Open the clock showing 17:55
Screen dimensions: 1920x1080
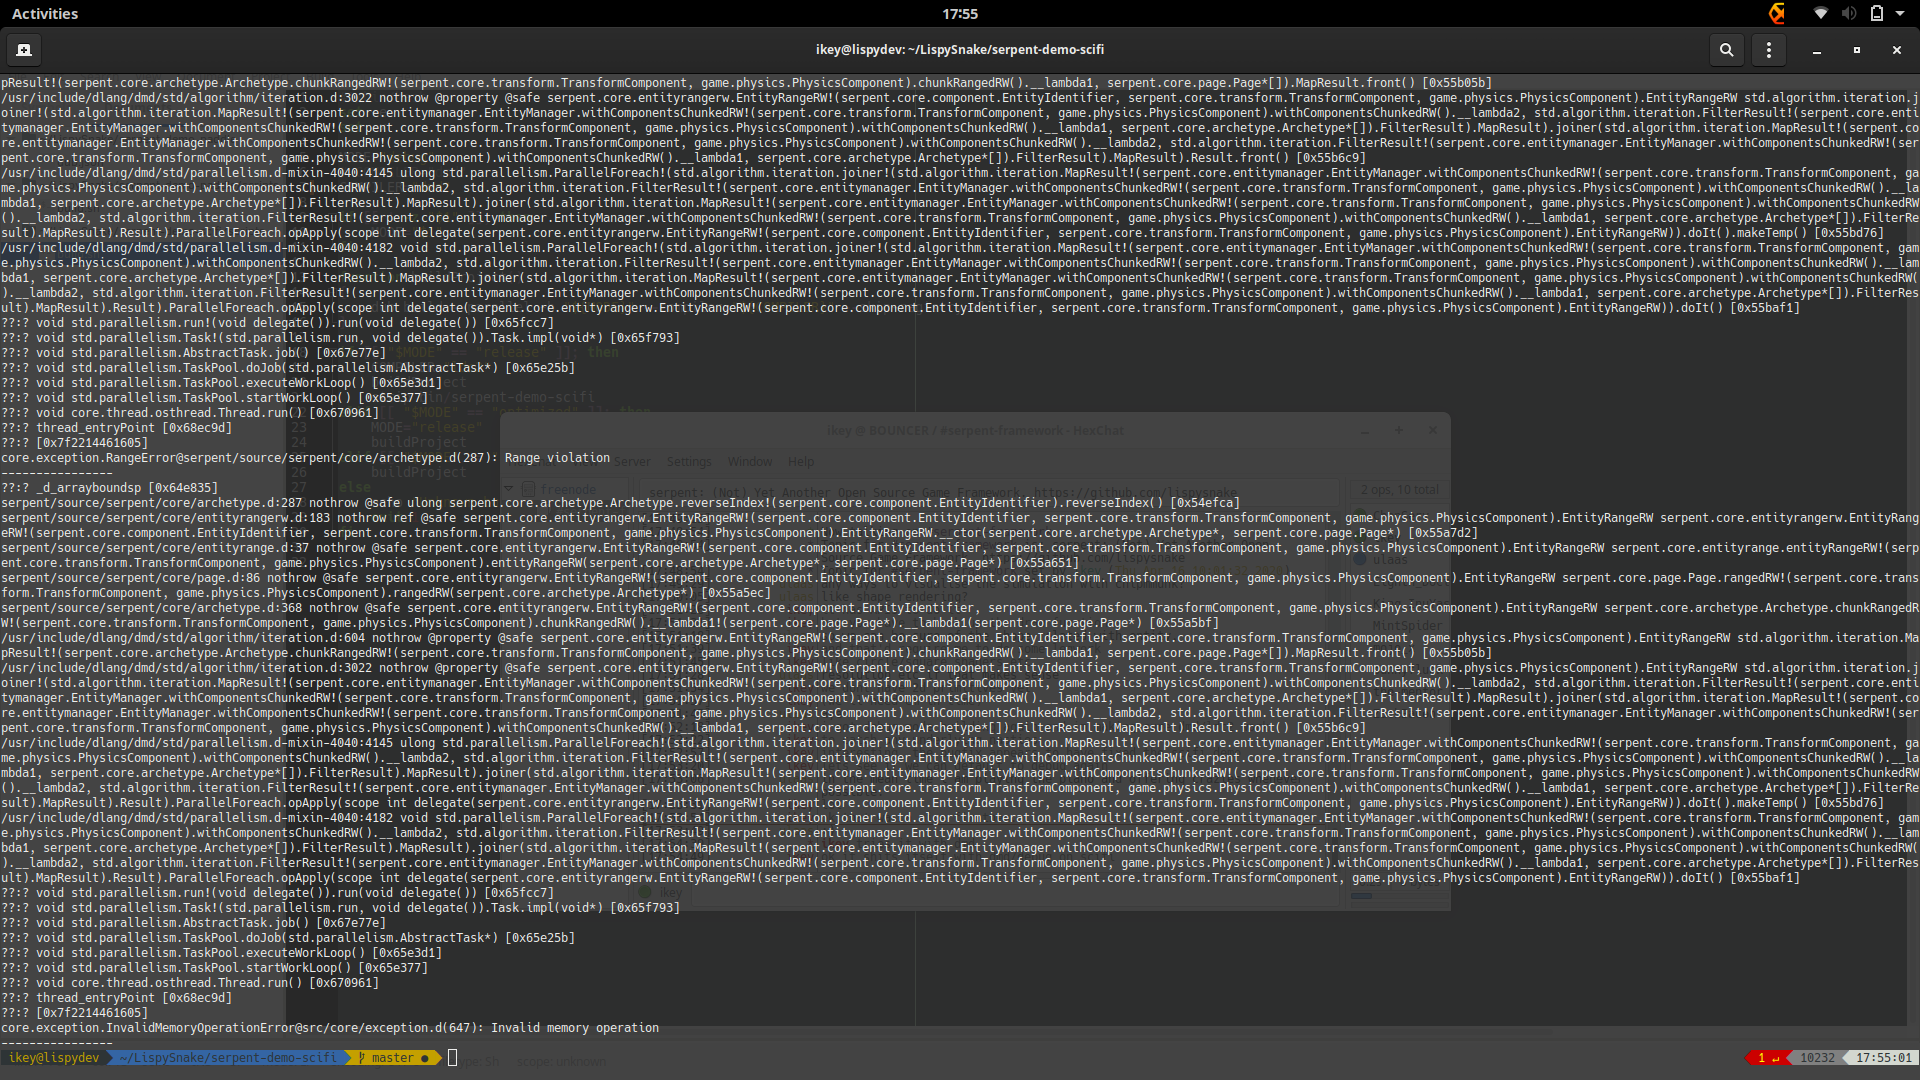pos(960,14)
